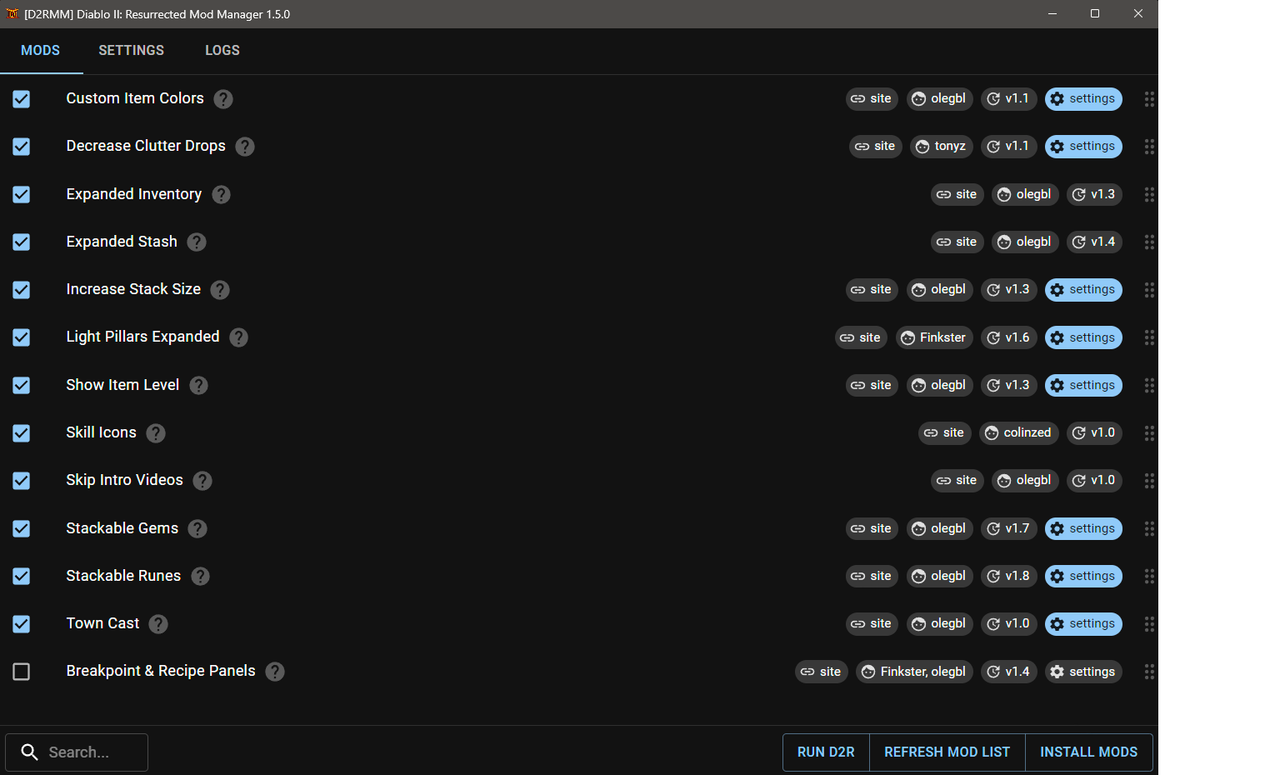This screenshot has height=775, width=1280.
Task: Click the help icon next to Breakpoint & Recipe Panels
Action: click(x=274, y=671)
